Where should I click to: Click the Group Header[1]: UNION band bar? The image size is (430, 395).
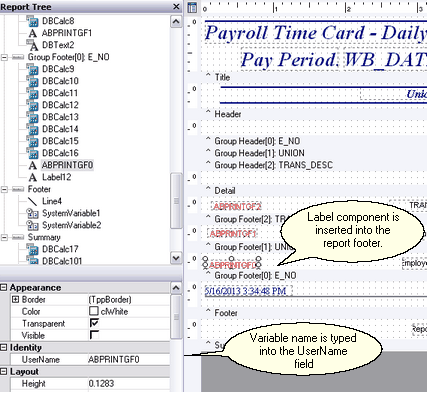pyautogui.click(x=314, y=153)
